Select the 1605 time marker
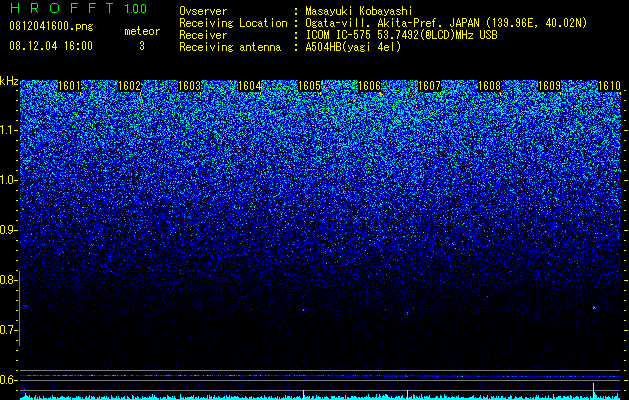The image size is (629, 400). (309, 86)
